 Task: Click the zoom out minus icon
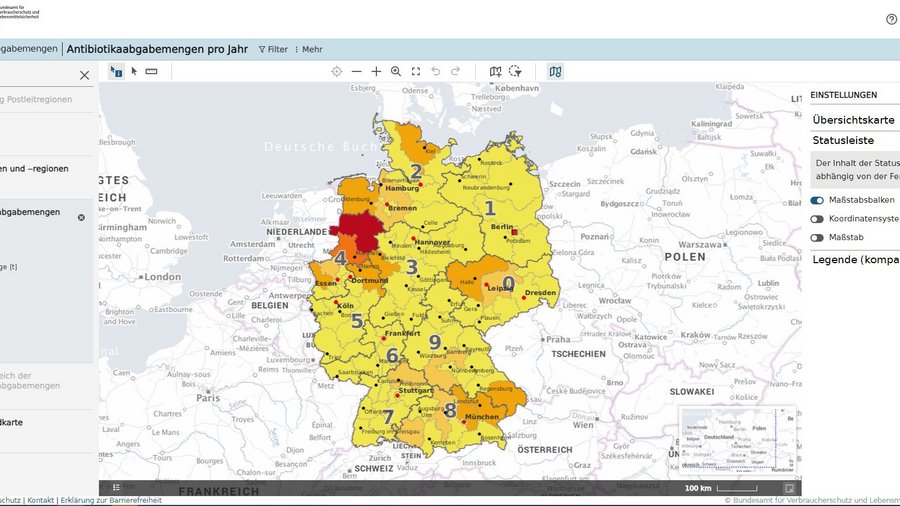(356, 72)
